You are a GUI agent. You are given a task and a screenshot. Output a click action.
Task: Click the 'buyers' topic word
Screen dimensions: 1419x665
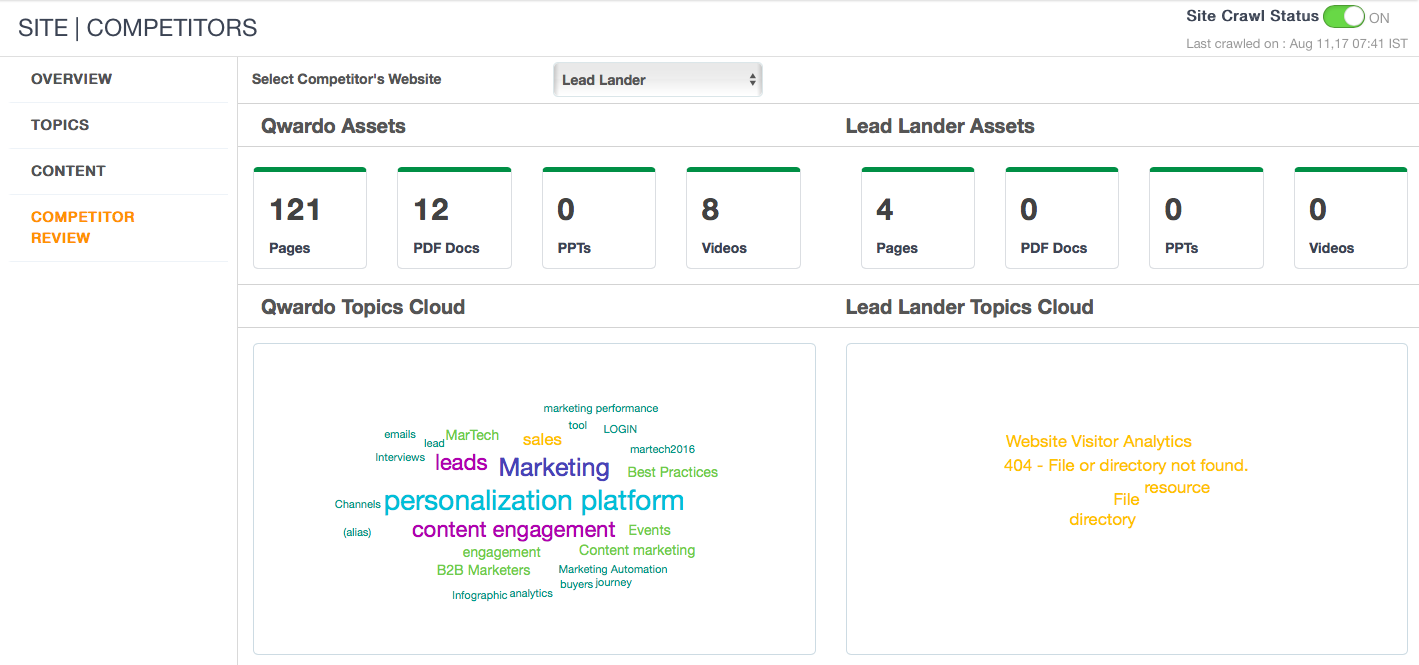[576, 584]
